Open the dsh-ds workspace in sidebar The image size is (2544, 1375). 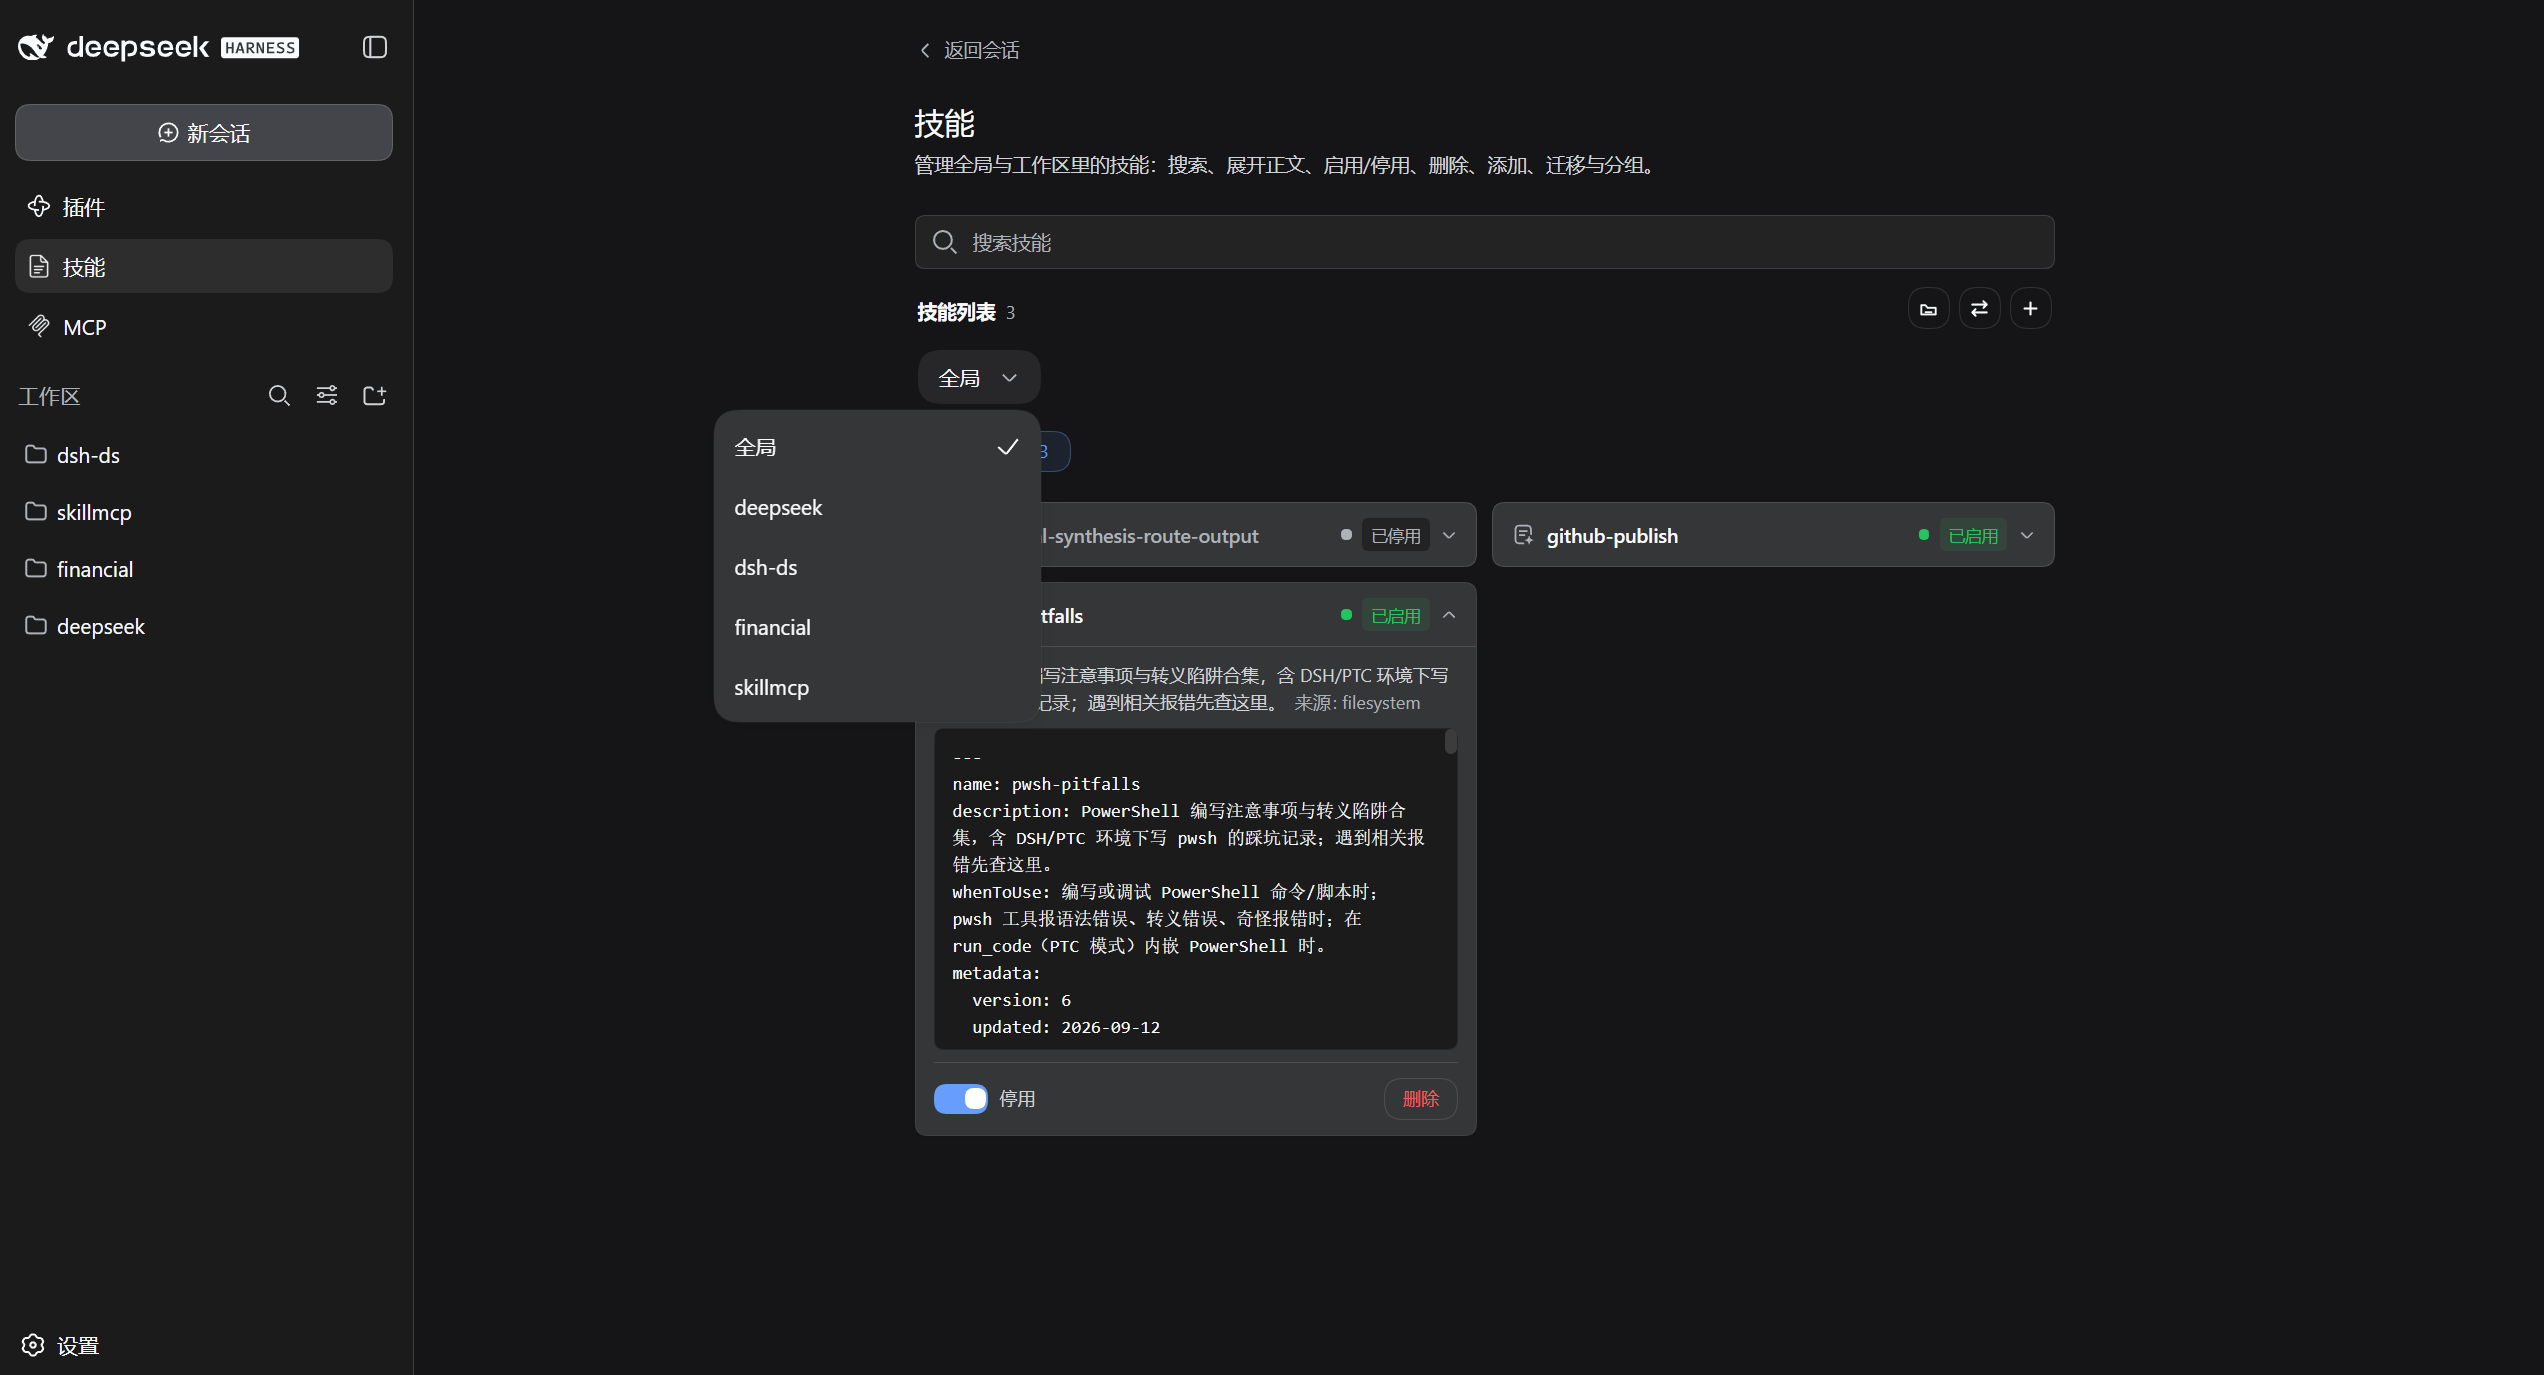tap(204, 455)
